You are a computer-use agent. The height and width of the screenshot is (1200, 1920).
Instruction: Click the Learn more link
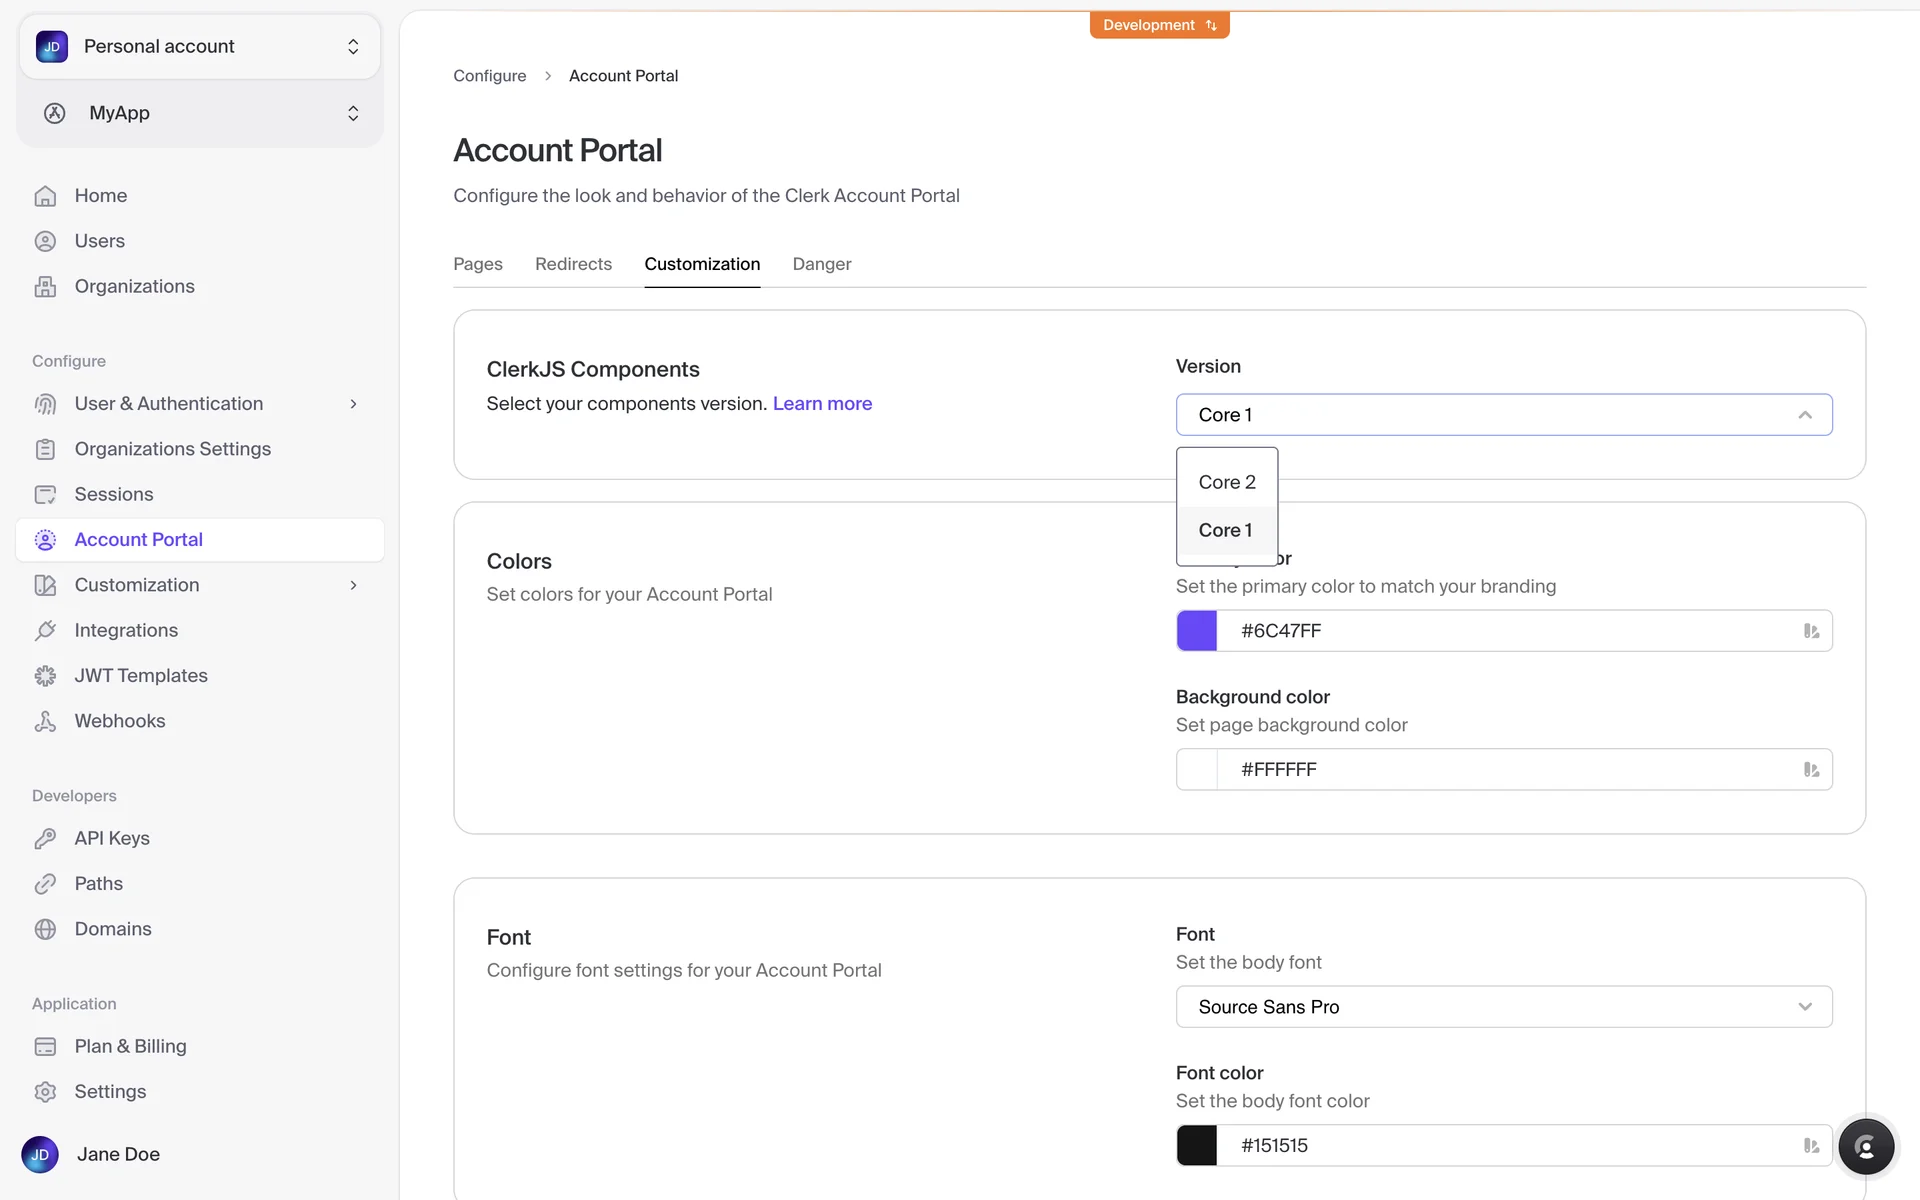coord(822,404)
